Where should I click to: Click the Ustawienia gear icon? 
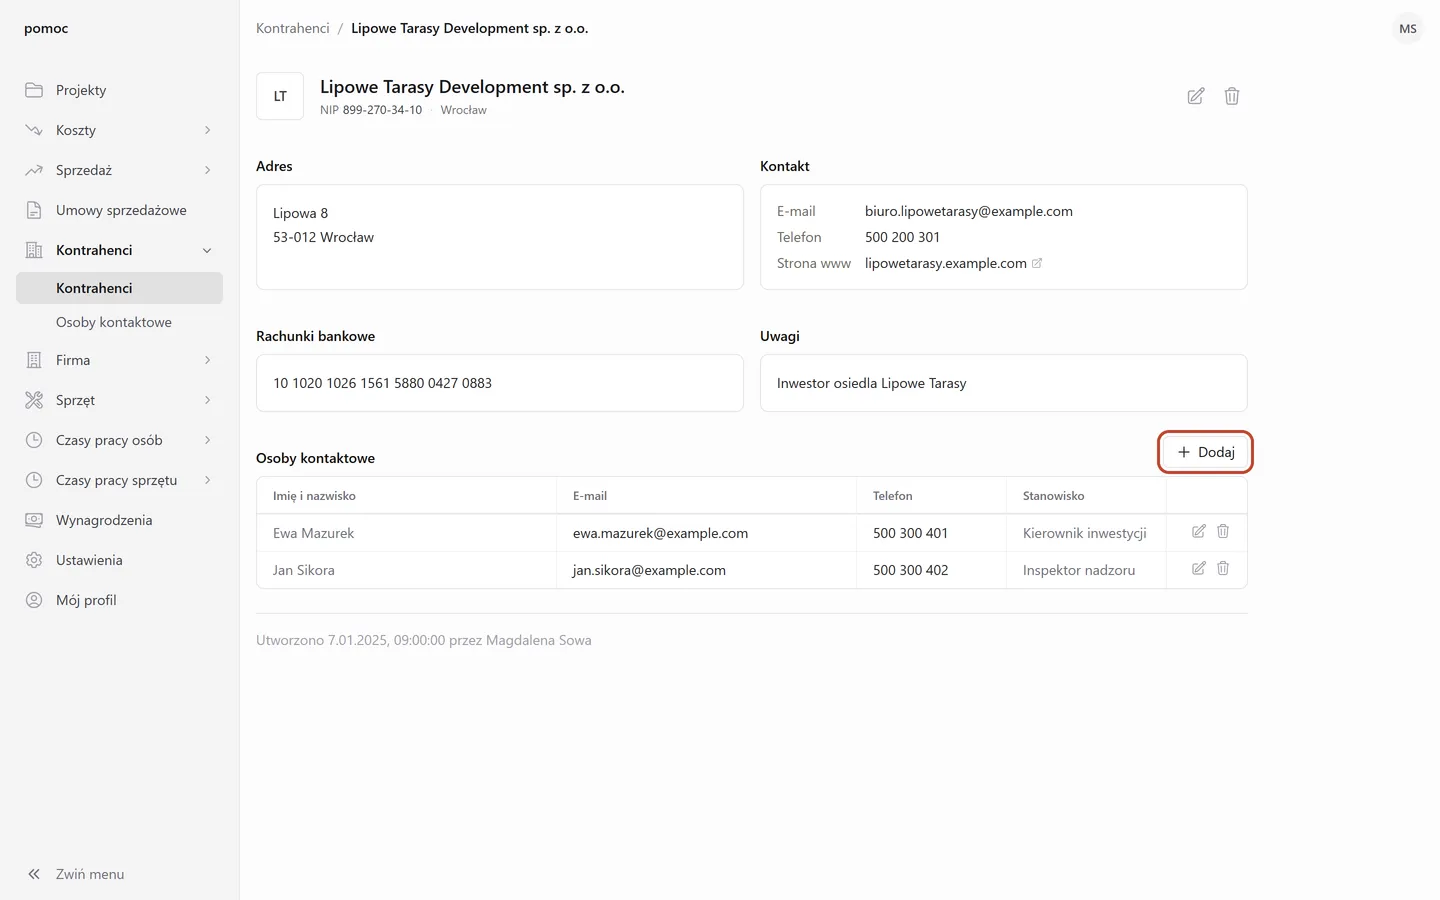pyautogui.click(x=34, y=560)
